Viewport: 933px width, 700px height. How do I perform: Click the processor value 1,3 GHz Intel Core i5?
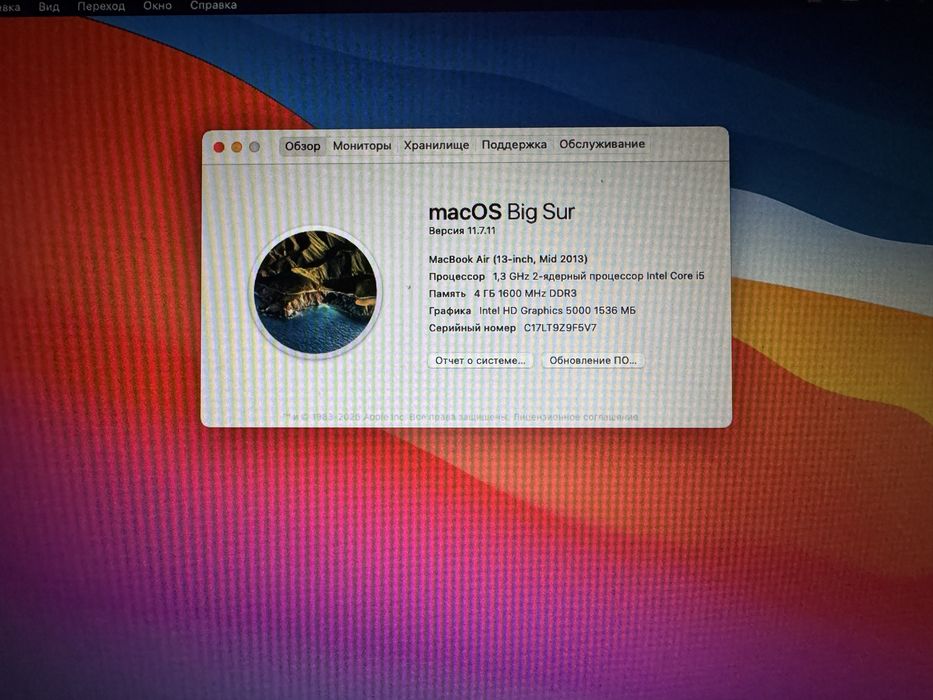(598, 276)
